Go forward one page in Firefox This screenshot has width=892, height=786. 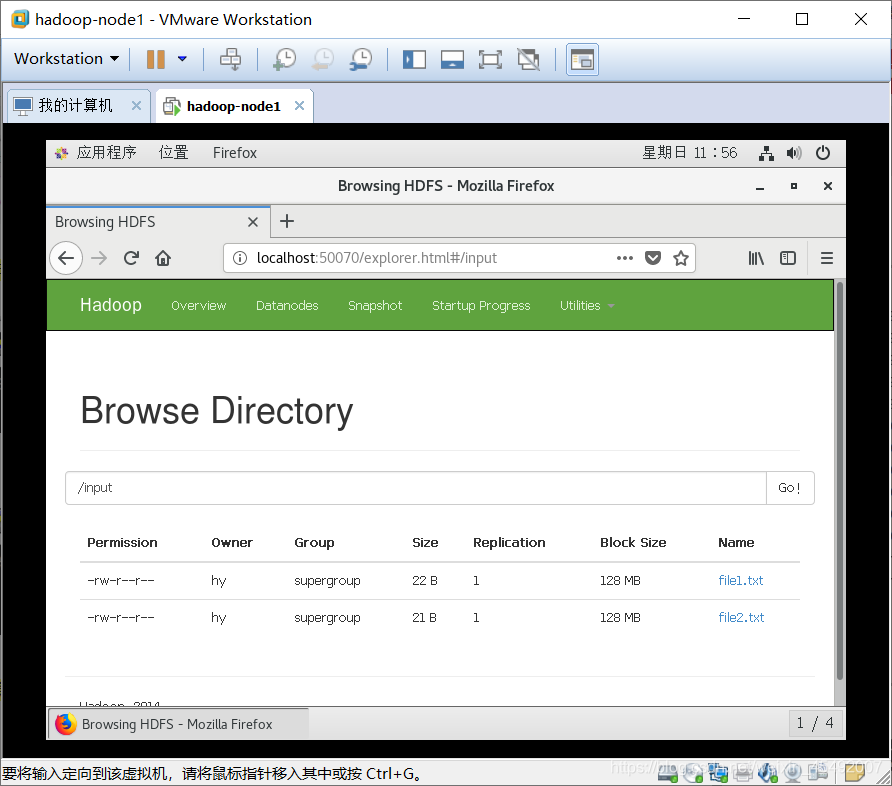click(99, 258)
